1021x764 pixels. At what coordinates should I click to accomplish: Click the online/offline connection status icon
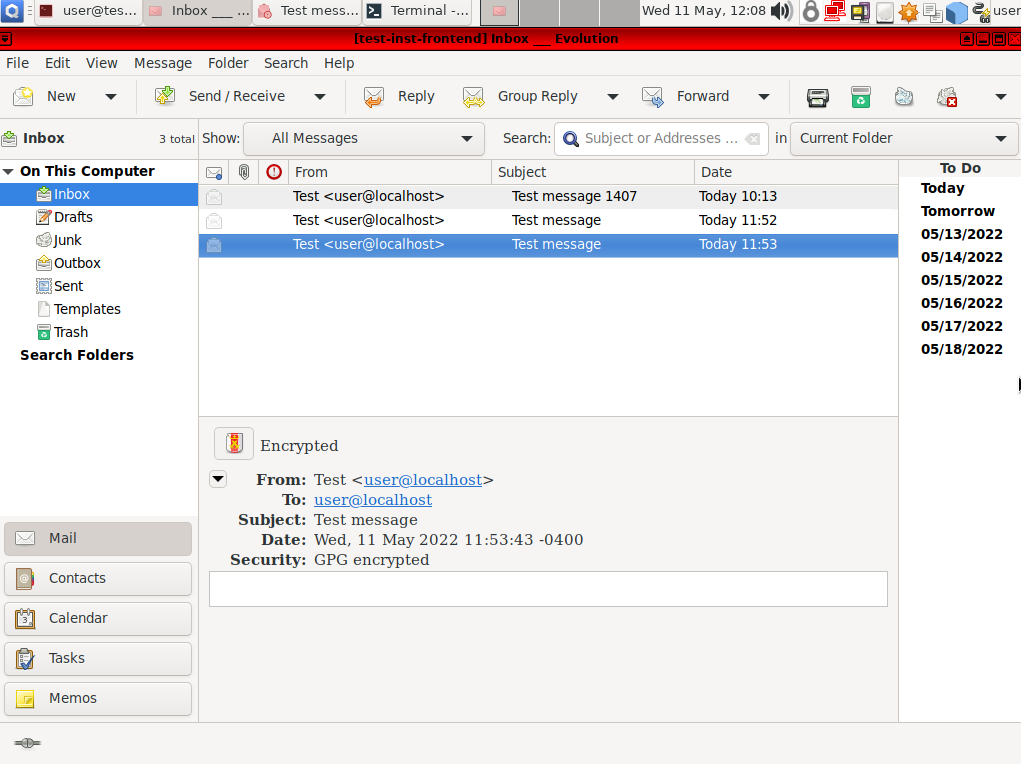coord(27,743)
